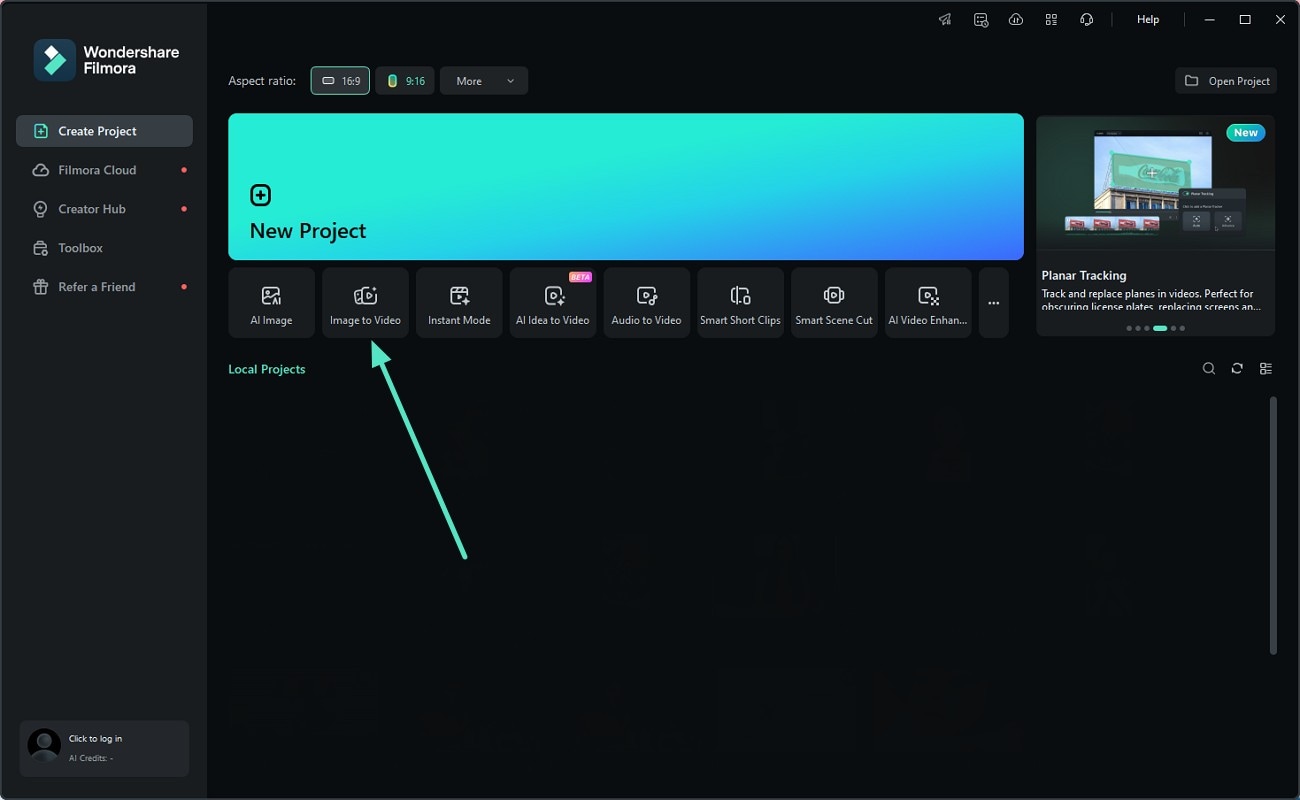1300x800 pixels.
Task: Open the AI Video Enhancer tool
Action: tap(928, 303)
